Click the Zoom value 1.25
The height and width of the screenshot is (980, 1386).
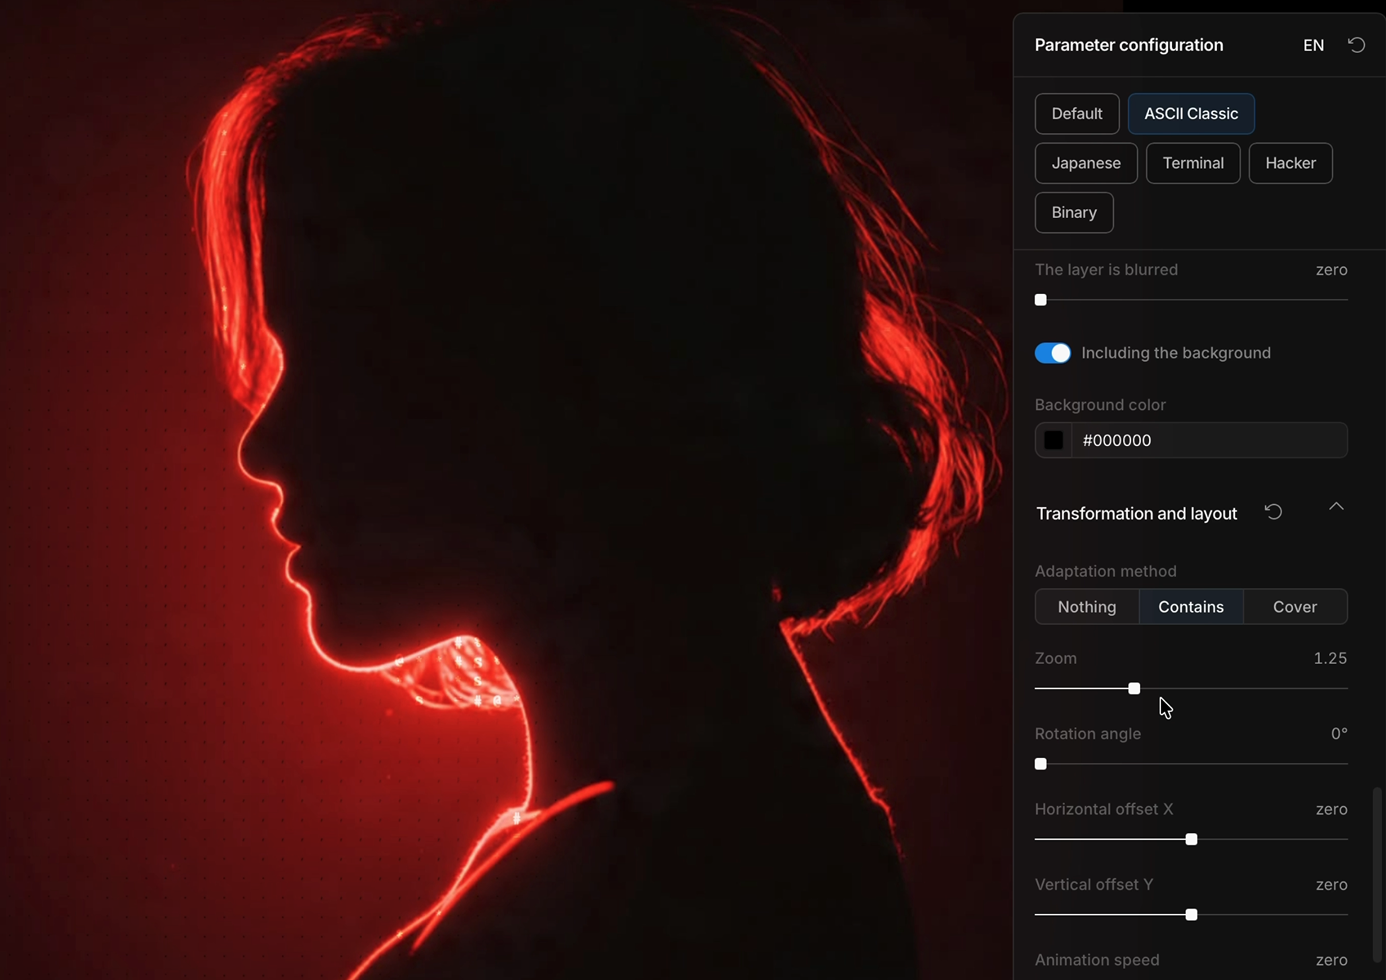tap(1330, 658)
